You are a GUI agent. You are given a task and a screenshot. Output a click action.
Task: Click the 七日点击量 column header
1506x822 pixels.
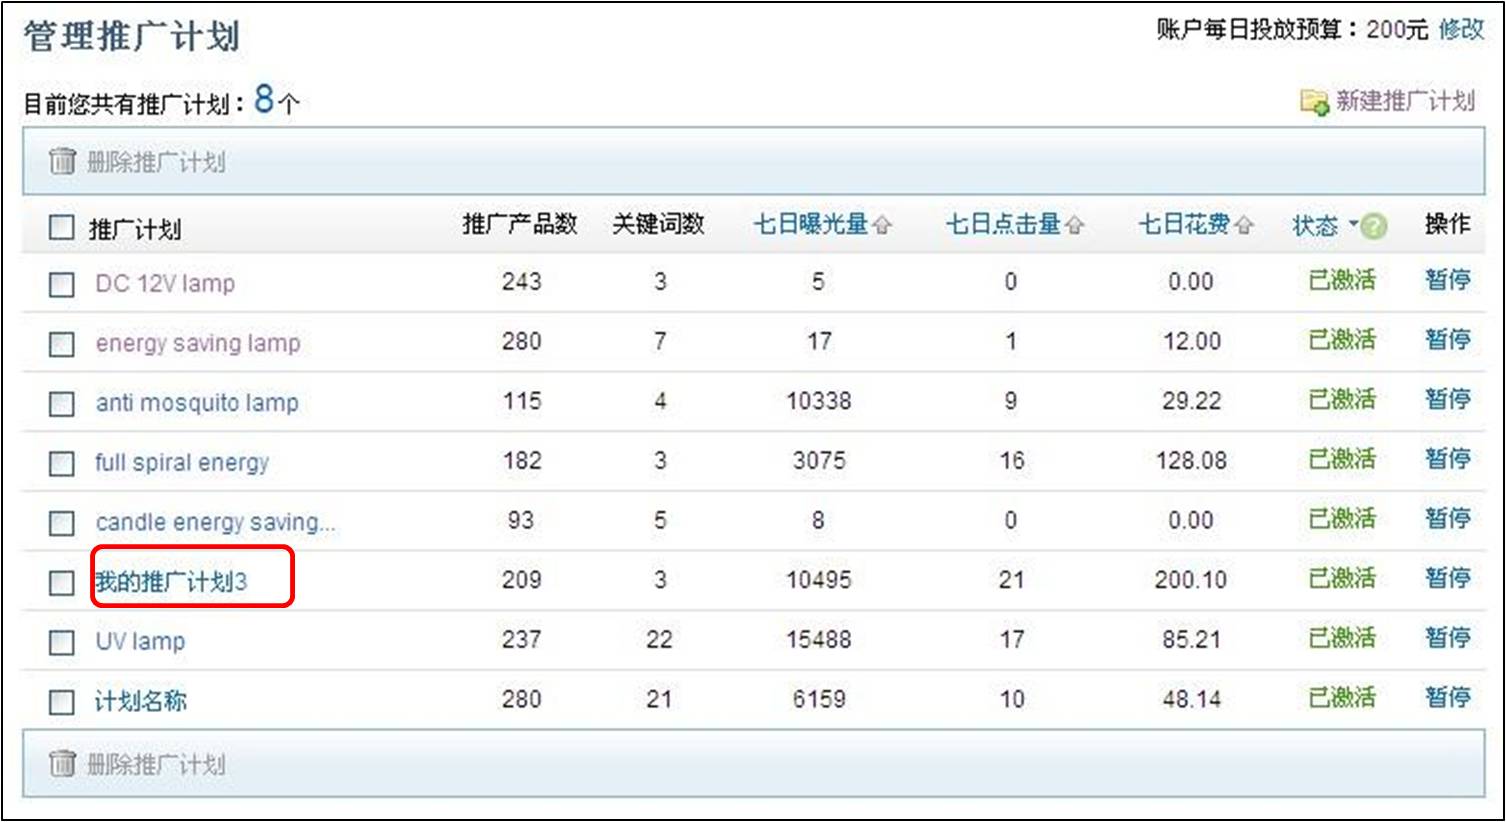pos(1004,224)
